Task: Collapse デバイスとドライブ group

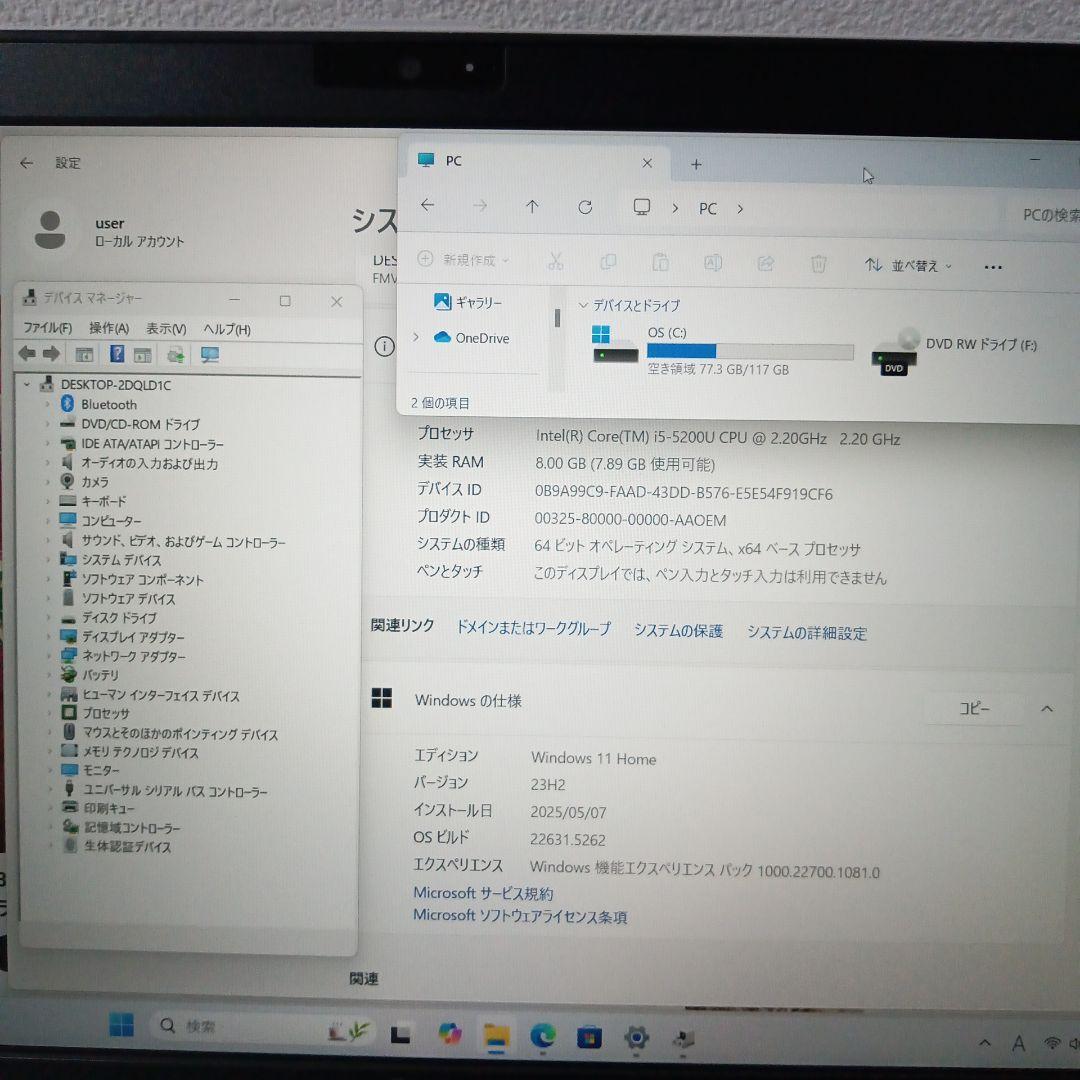Action: coord(583,304)
